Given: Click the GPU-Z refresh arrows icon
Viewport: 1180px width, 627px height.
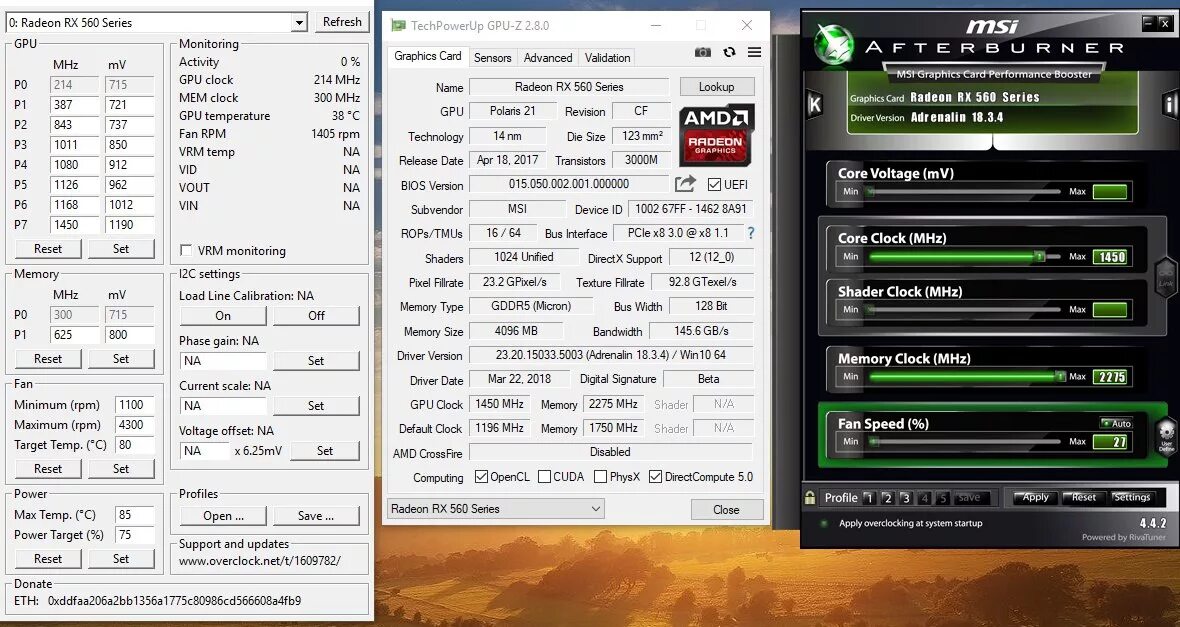Looking at the screenshot, I should (x=728, y=52).
